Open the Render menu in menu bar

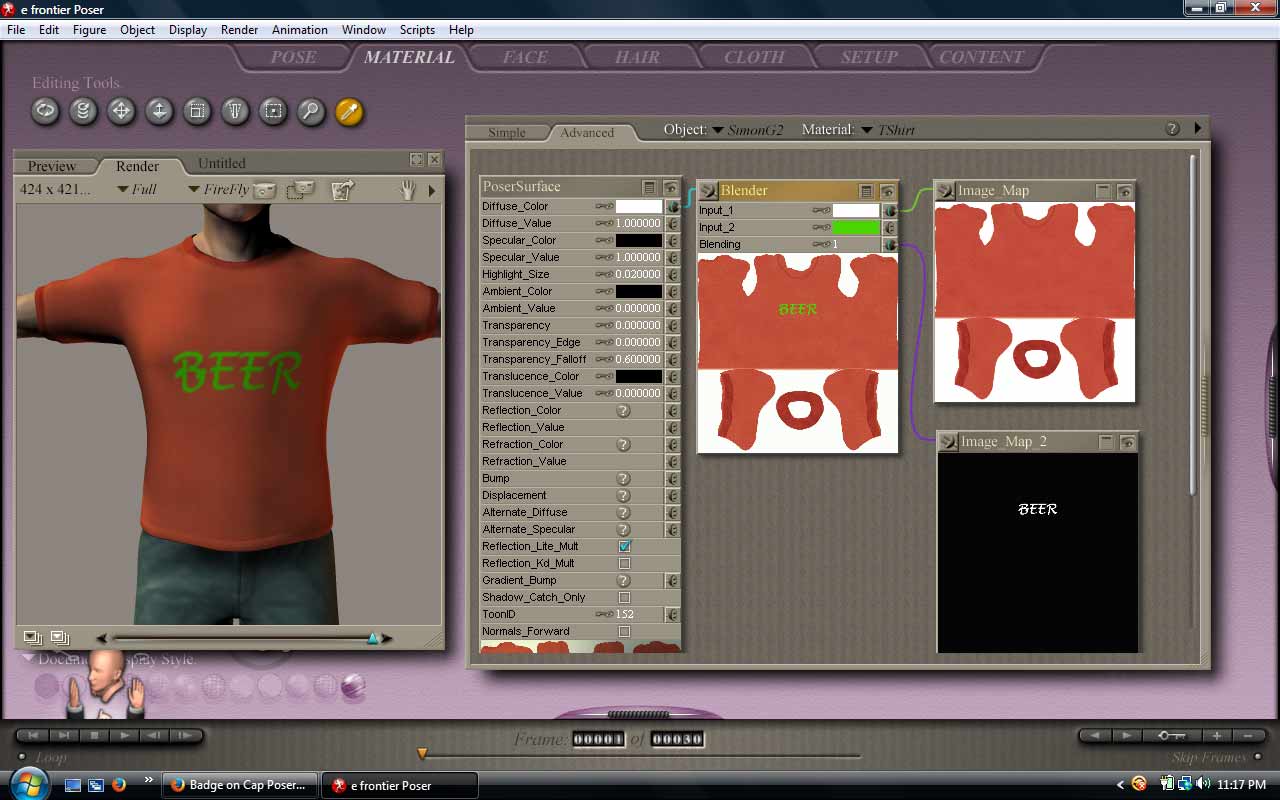tap(239, 30)
